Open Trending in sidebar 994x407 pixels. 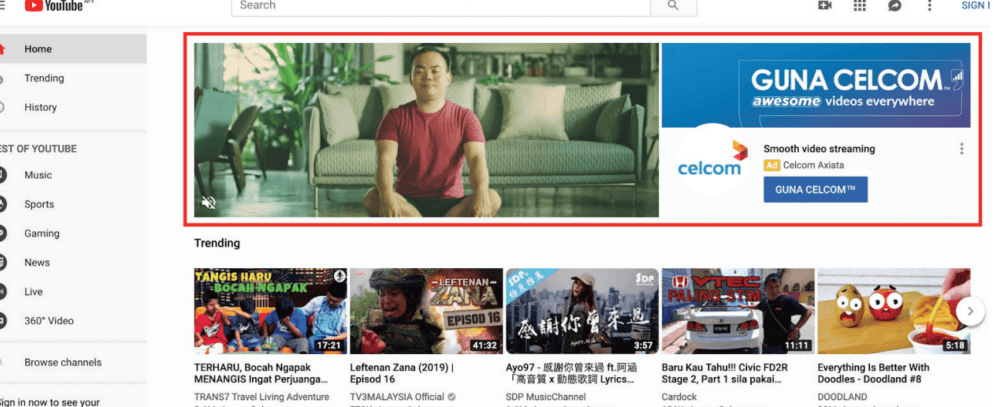(x=73, y=78)
